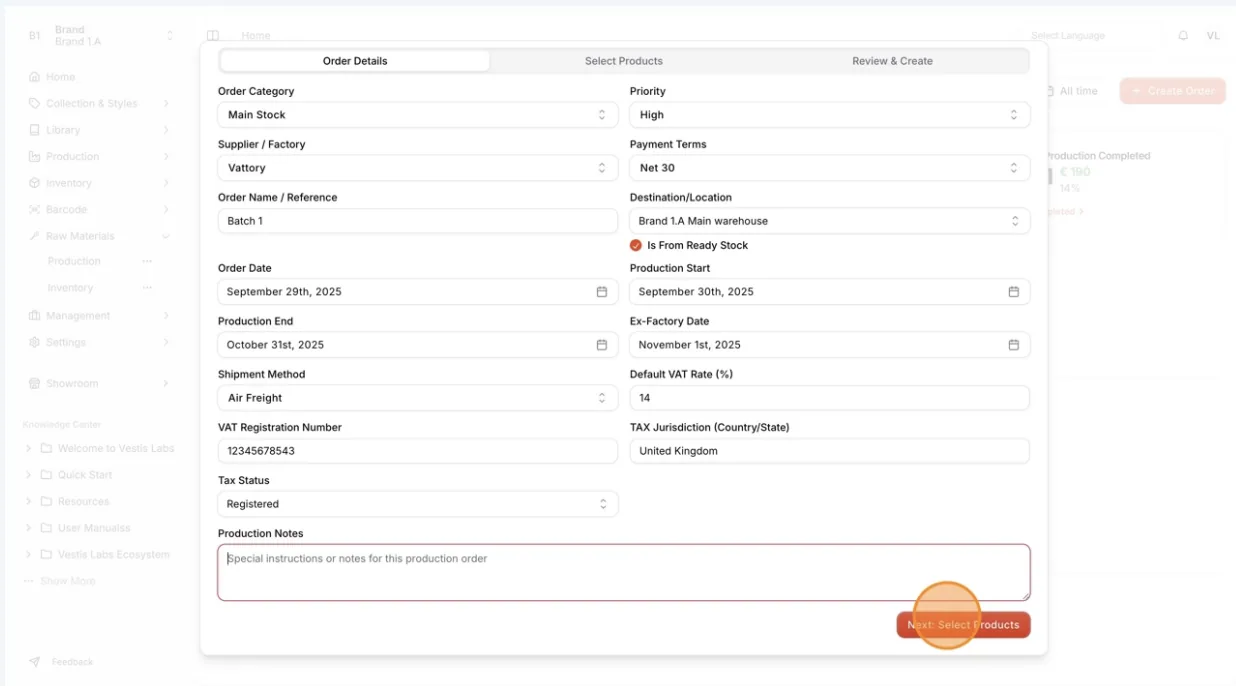The image size is (1236, 686).
Task: Click the Production factory icon in sidebar
Action: [x=35, y=156]
